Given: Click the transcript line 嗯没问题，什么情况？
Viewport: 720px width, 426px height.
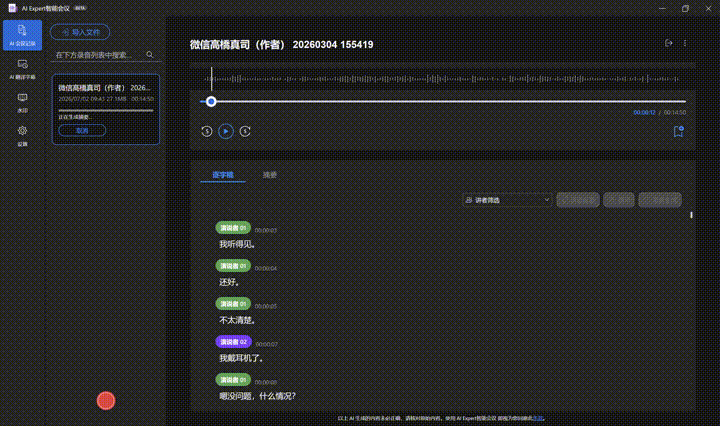Looking at the screenshot, I should (258, 396).
